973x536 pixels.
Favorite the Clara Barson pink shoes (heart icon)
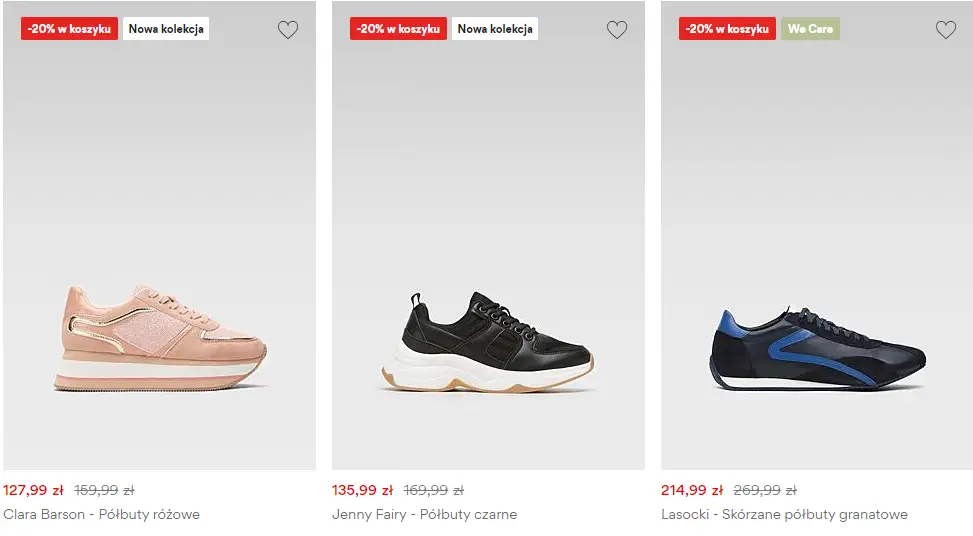point(288,30)
